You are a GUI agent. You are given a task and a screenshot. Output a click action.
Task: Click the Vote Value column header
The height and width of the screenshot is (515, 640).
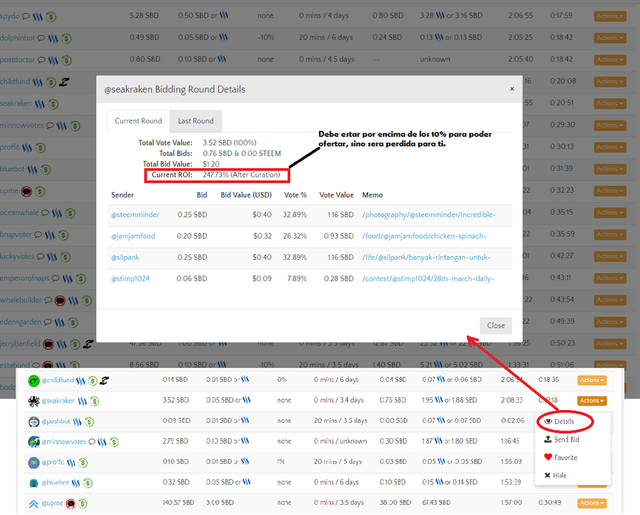pos(336,195)
